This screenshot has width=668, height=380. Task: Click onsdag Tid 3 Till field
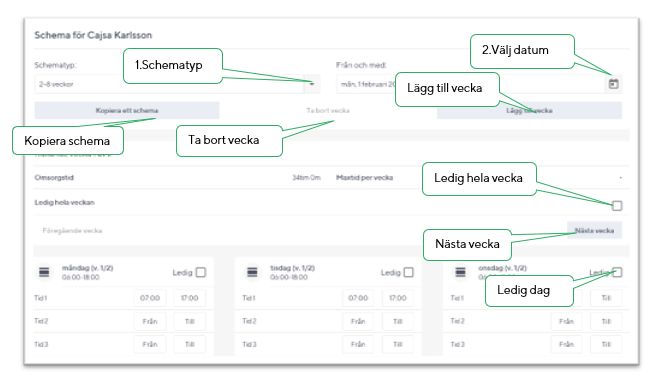tap(606, 344)
